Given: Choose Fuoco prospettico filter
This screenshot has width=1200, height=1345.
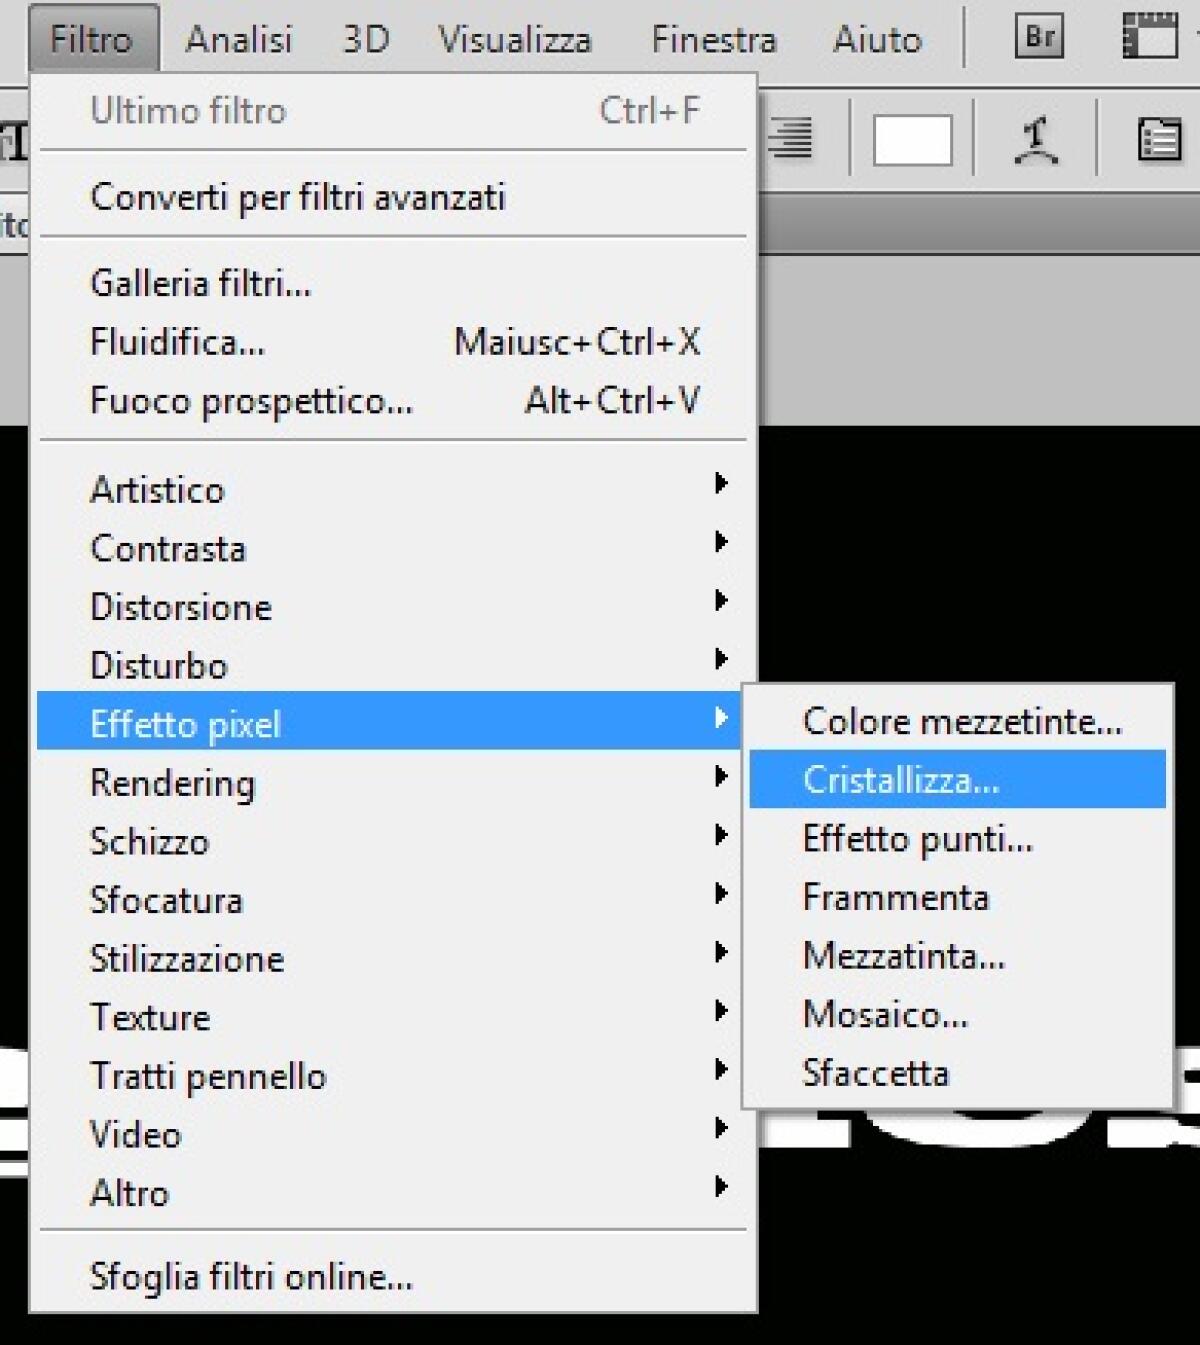Looking at the screenshot, I should point(392,401).
